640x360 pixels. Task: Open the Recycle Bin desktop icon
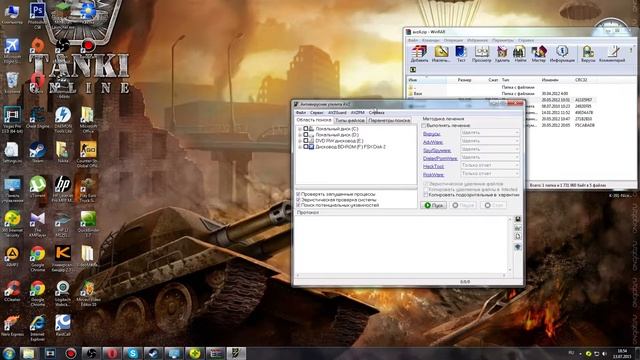[x=12, y=83]
